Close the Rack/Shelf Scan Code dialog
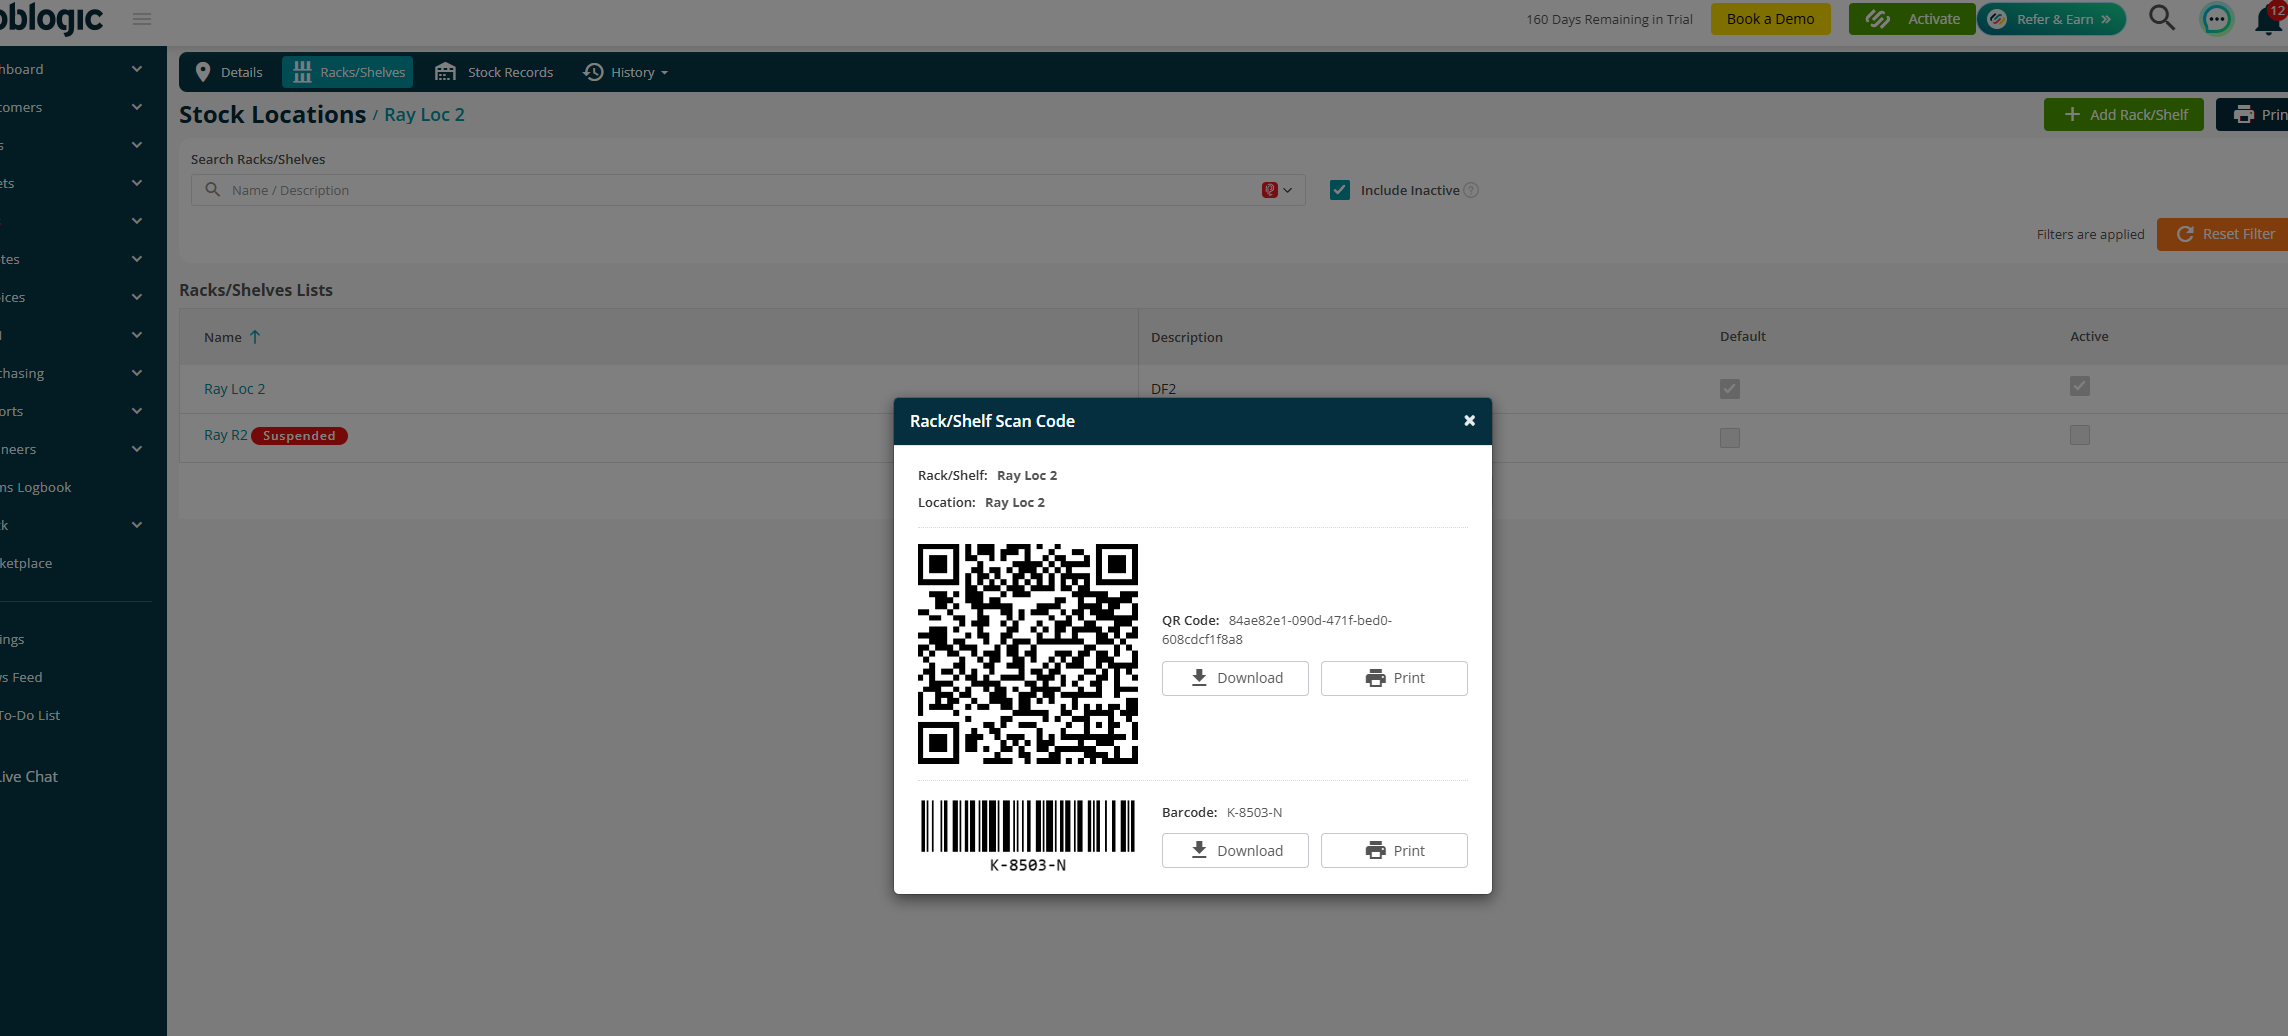Screen dimensions: 2288x1036 [x=1469, y=421]
